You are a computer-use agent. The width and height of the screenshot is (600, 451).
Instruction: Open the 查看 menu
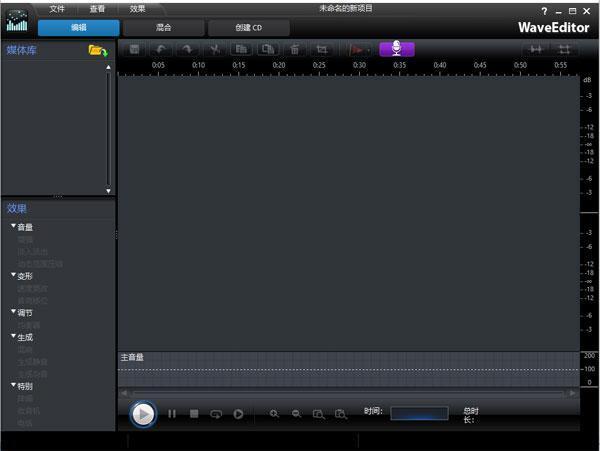point(97,8)
